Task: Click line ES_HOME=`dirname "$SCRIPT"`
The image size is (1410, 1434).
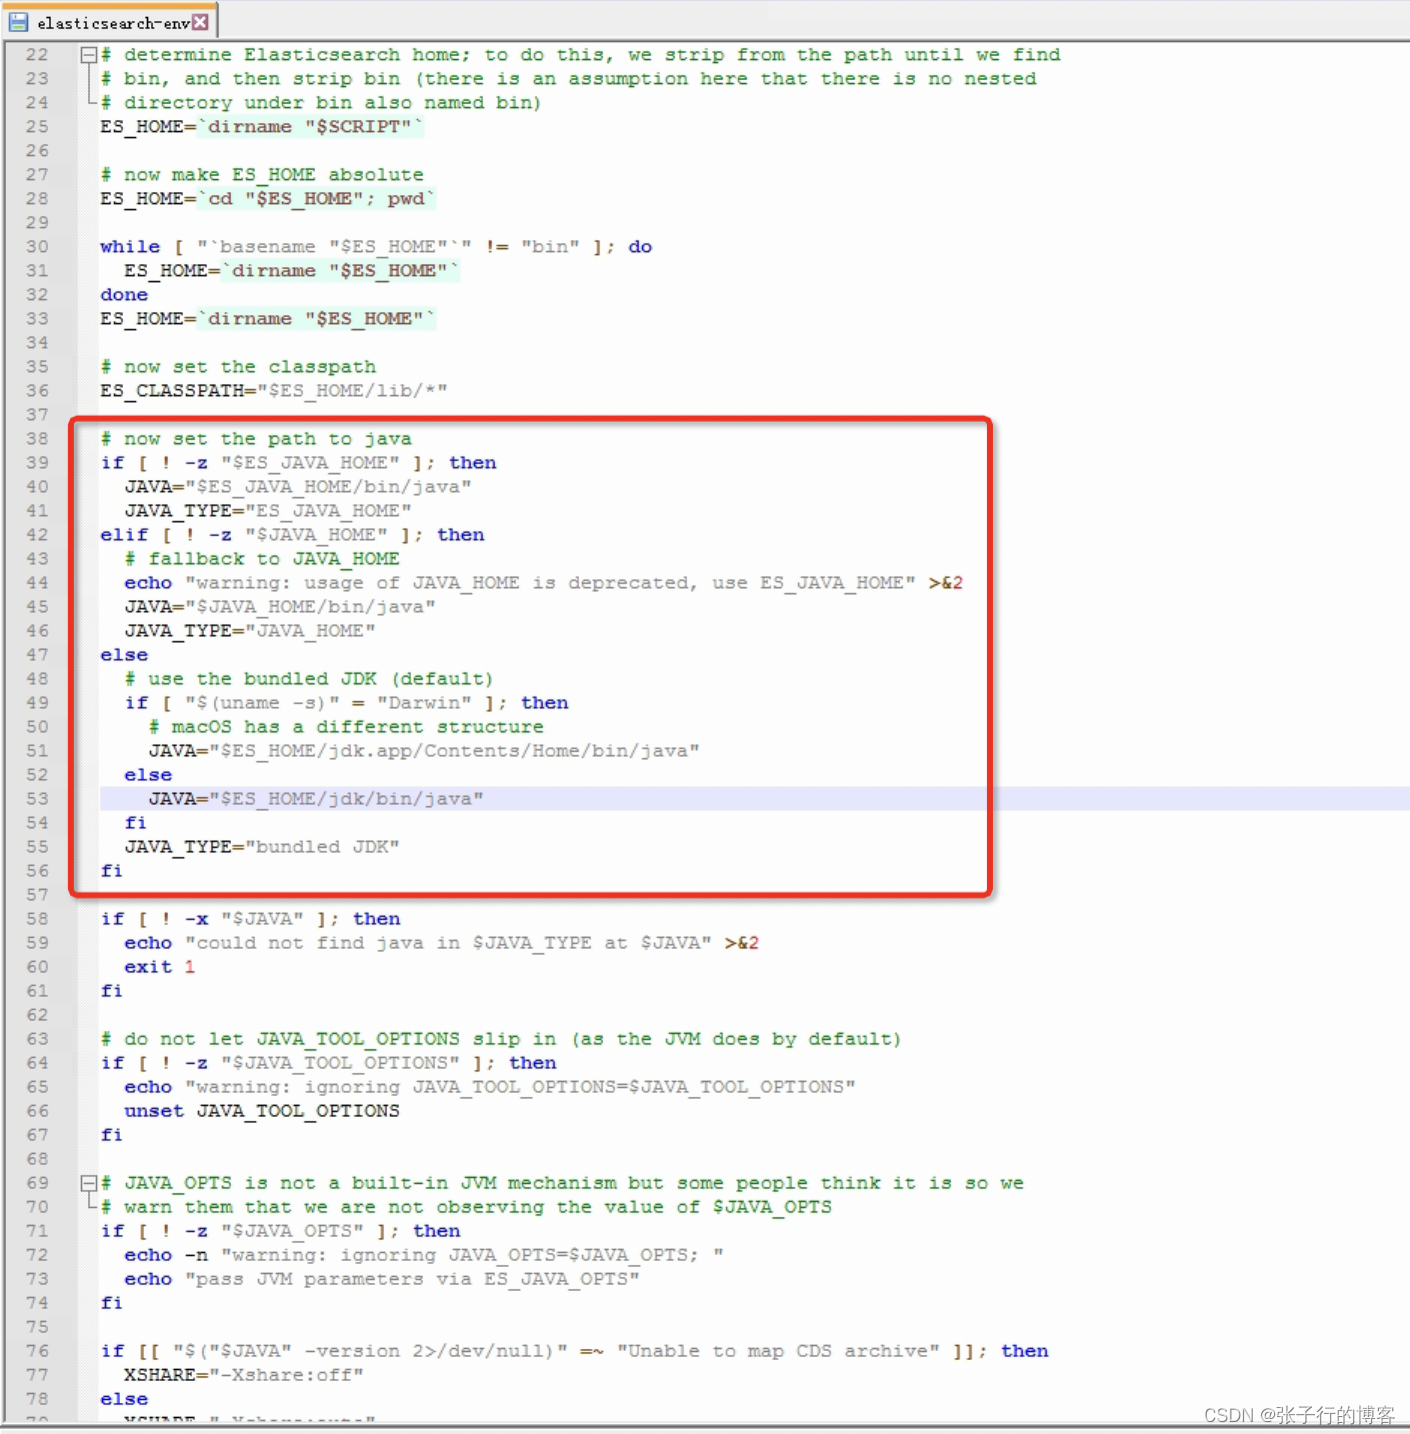Action: 261,127
